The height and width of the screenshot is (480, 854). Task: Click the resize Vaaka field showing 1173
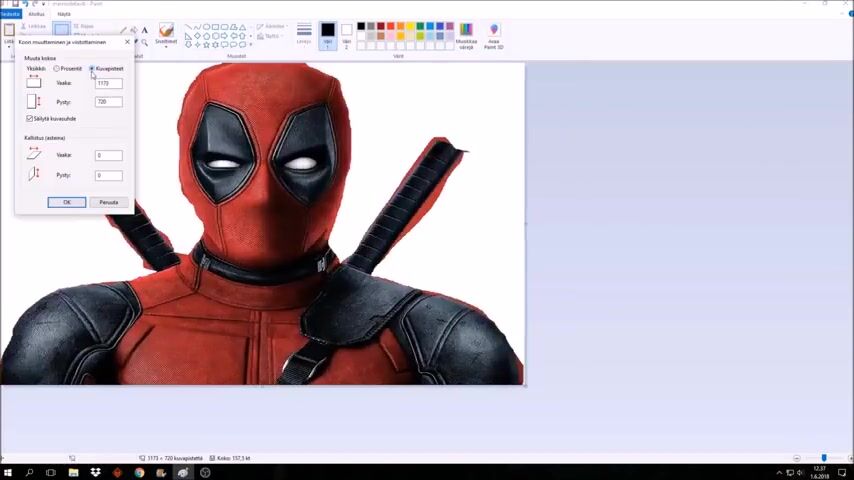108,83
